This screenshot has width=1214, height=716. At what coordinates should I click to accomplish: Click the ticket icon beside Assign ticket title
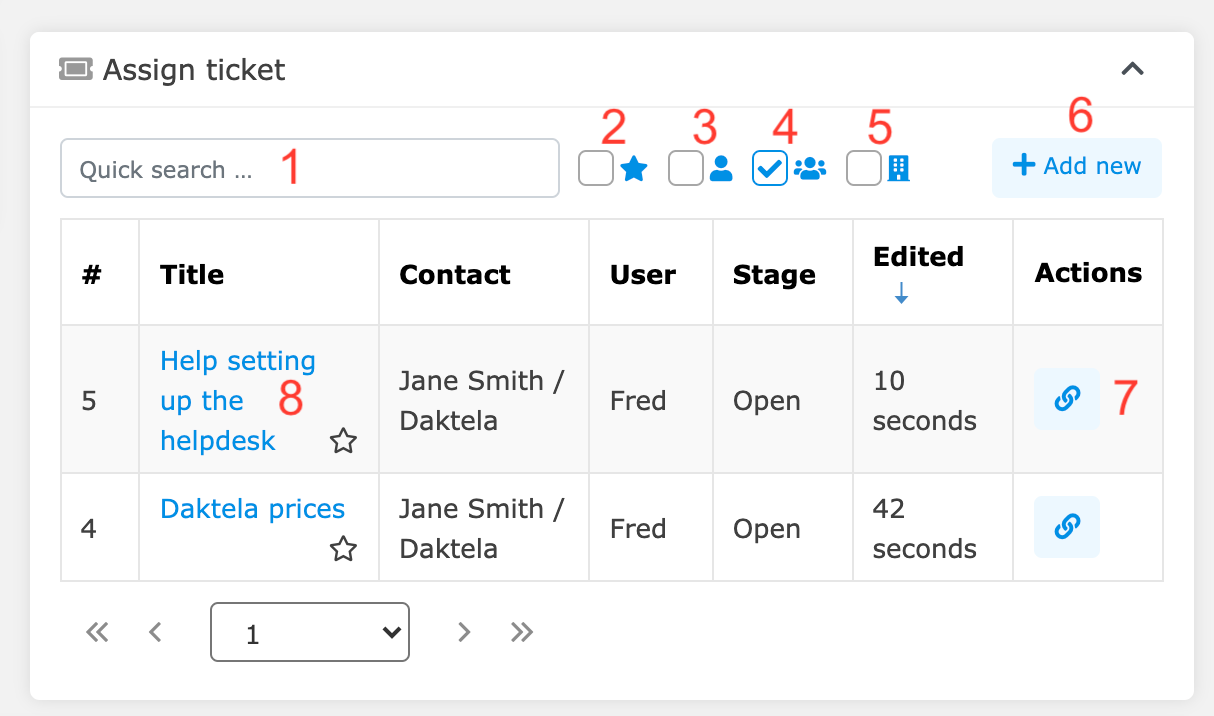point(76,69)
